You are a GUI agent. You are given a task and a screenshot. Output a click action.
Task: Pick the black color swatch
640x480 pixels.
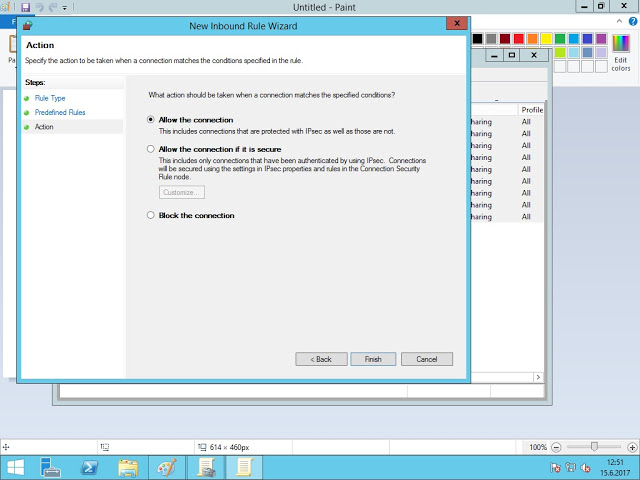[x=478, y=39]
